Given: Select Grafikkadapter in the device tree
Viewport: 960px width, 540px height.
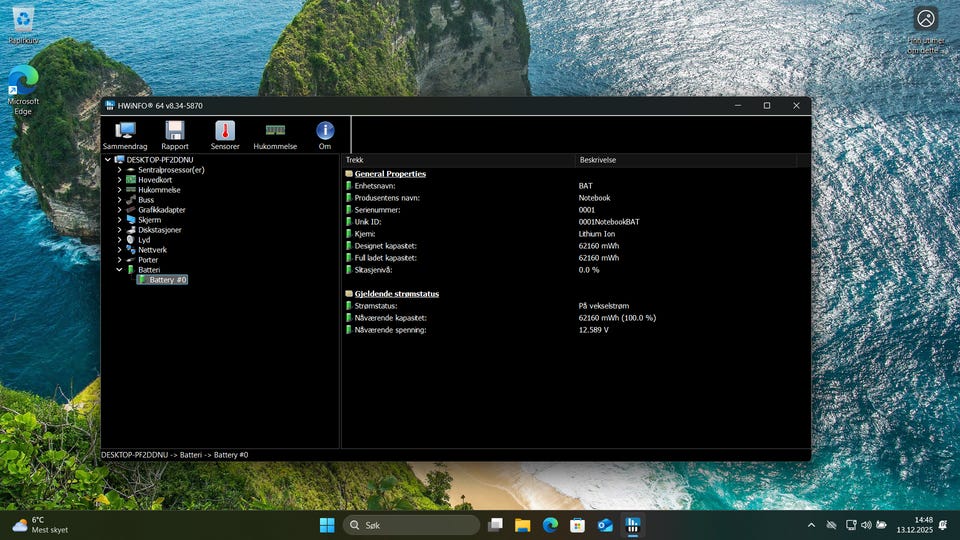Looking at the screenshot, I should click(x=161, y=210).
